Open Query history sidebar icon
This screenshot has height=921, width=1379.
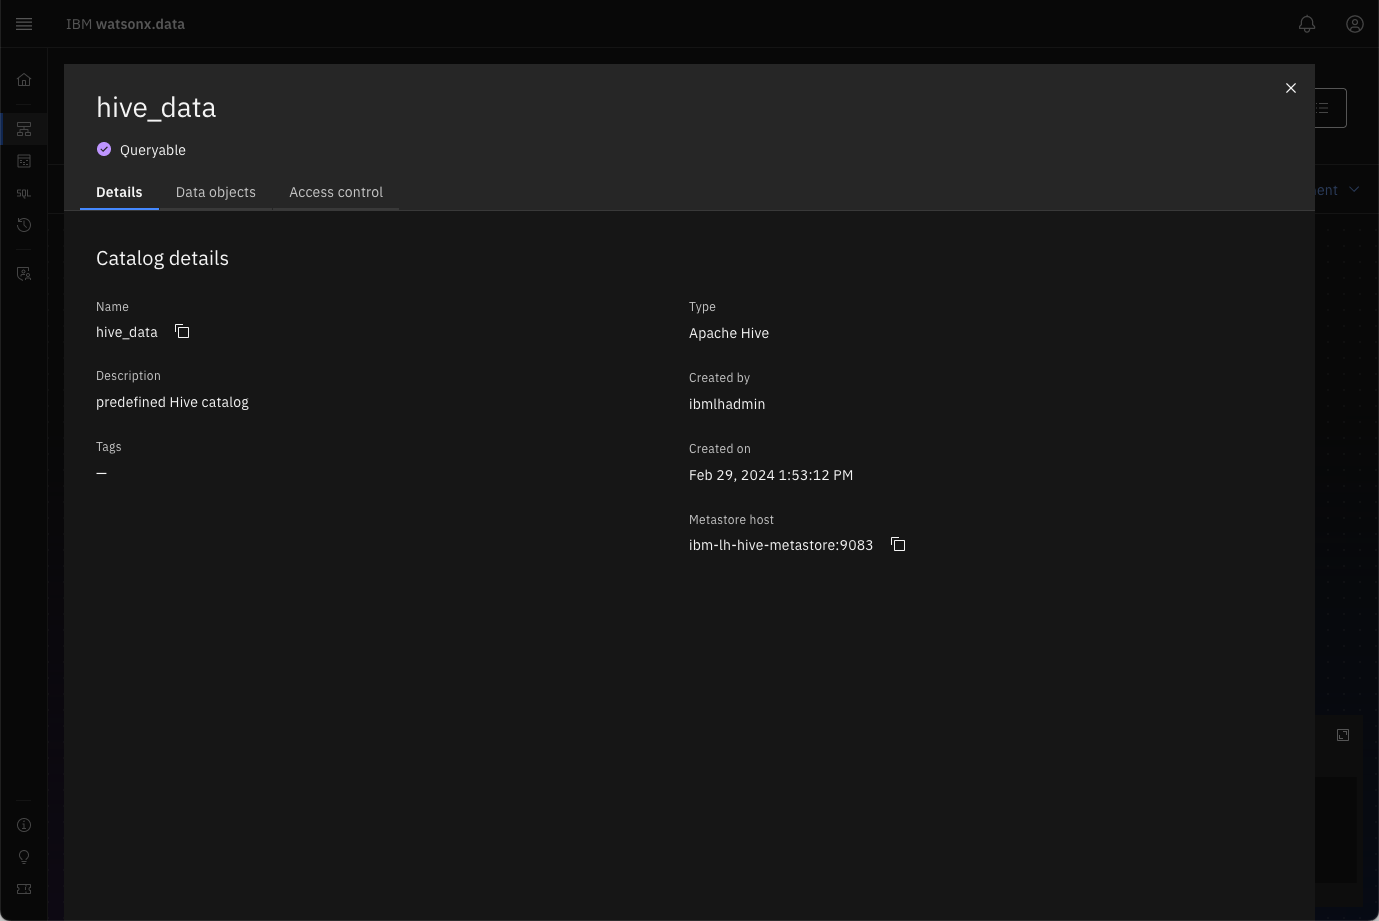pyautogui.click(x=24, y=225)
